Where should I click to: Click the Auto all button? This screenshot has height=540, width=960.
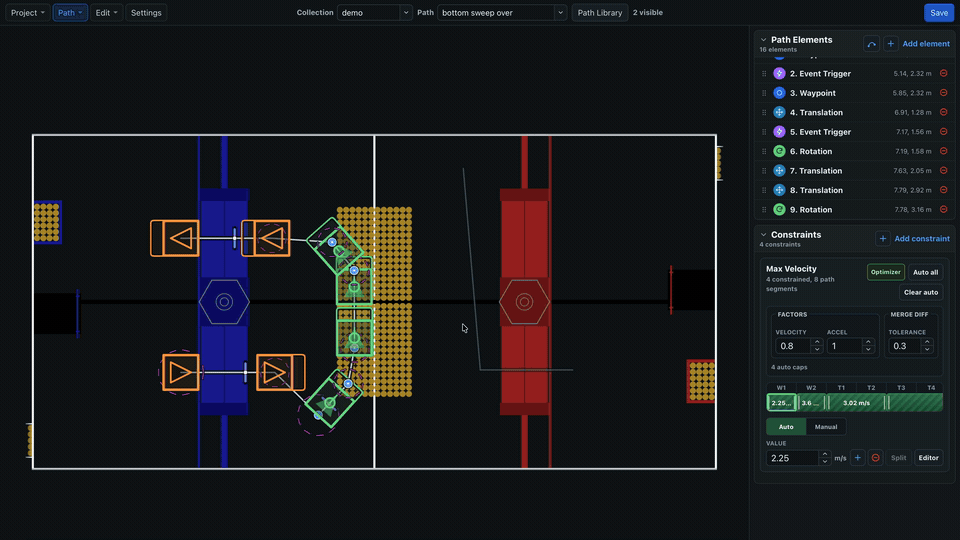925,272
